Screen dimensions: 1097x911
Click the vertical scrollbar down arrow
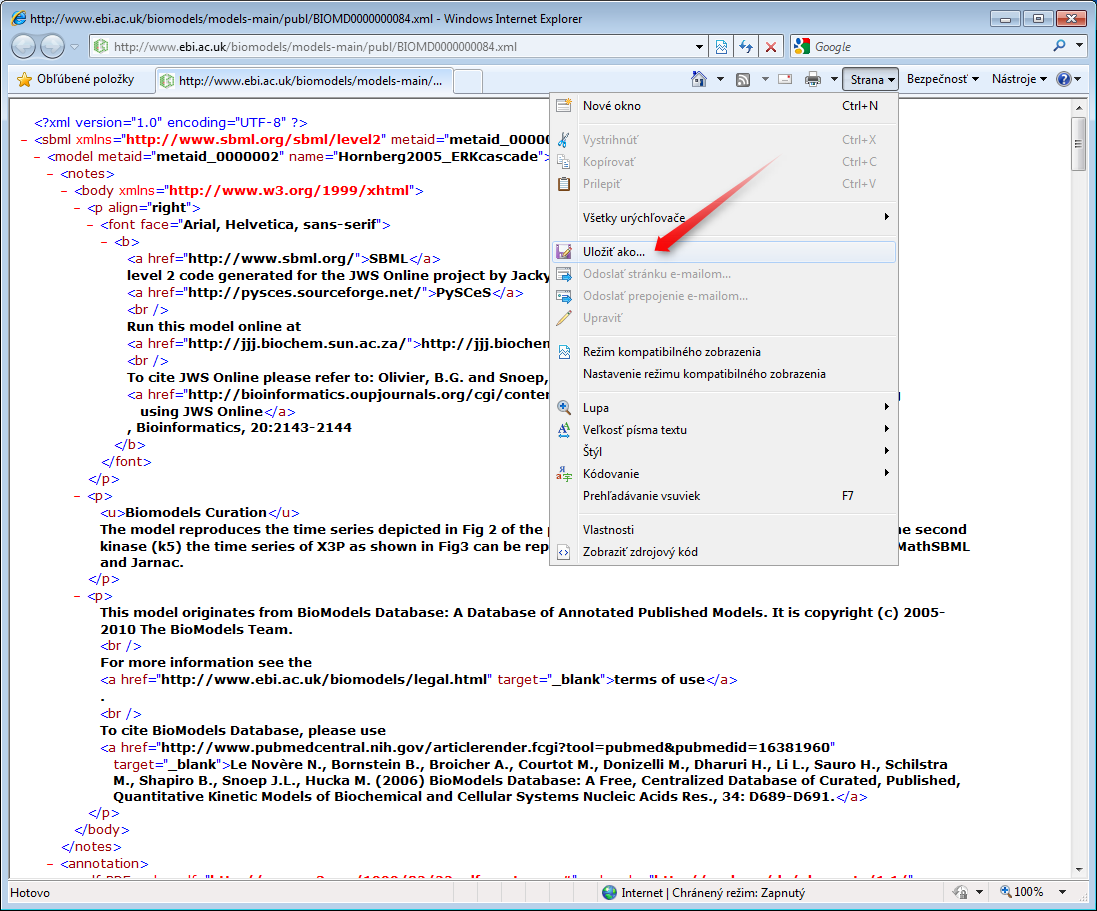[1079, 870]
